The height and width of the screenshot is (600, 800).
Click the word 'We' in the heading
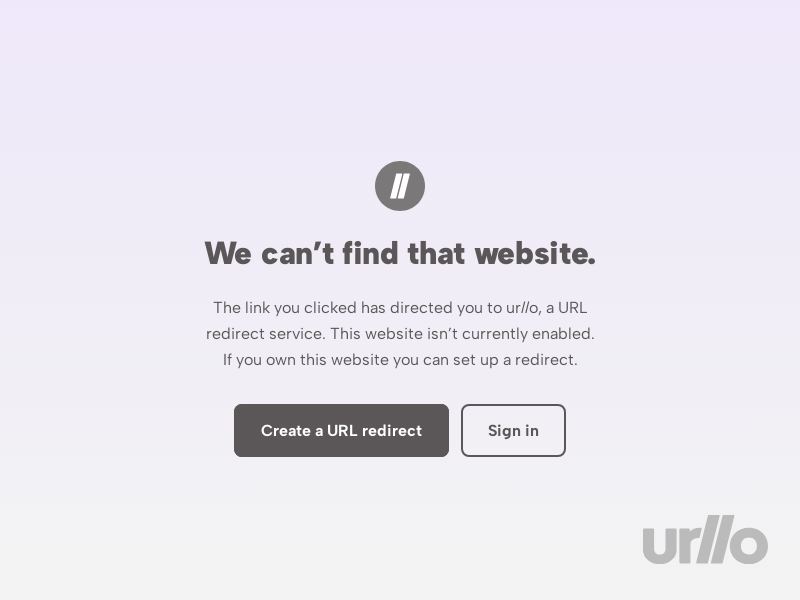pos(228,254)
